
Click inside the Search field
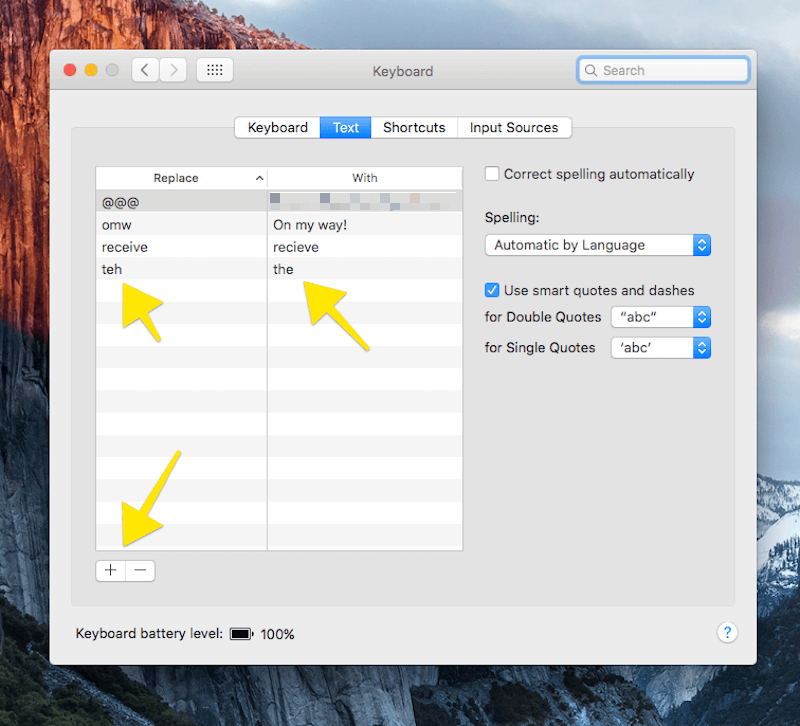point(663,70)
